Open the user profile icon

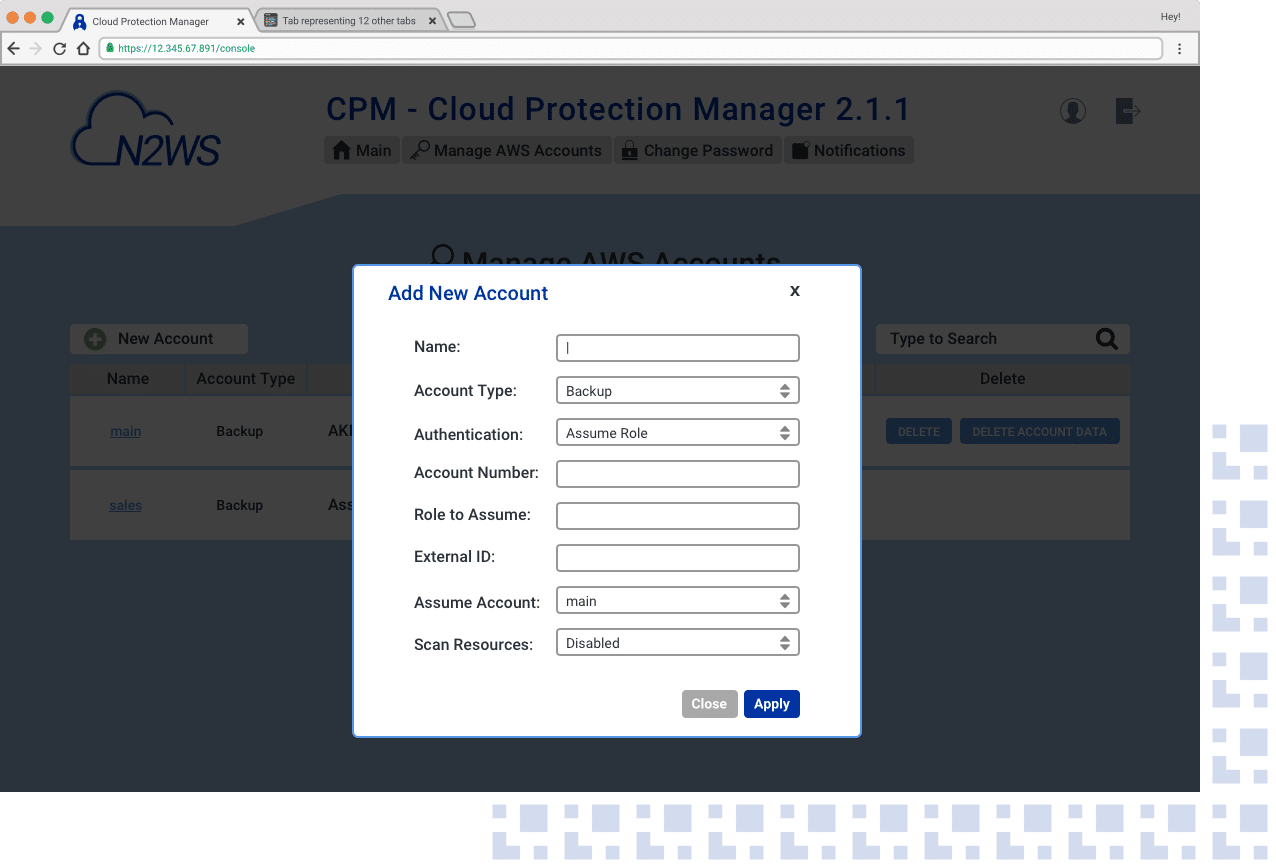tap(1073, 111)
